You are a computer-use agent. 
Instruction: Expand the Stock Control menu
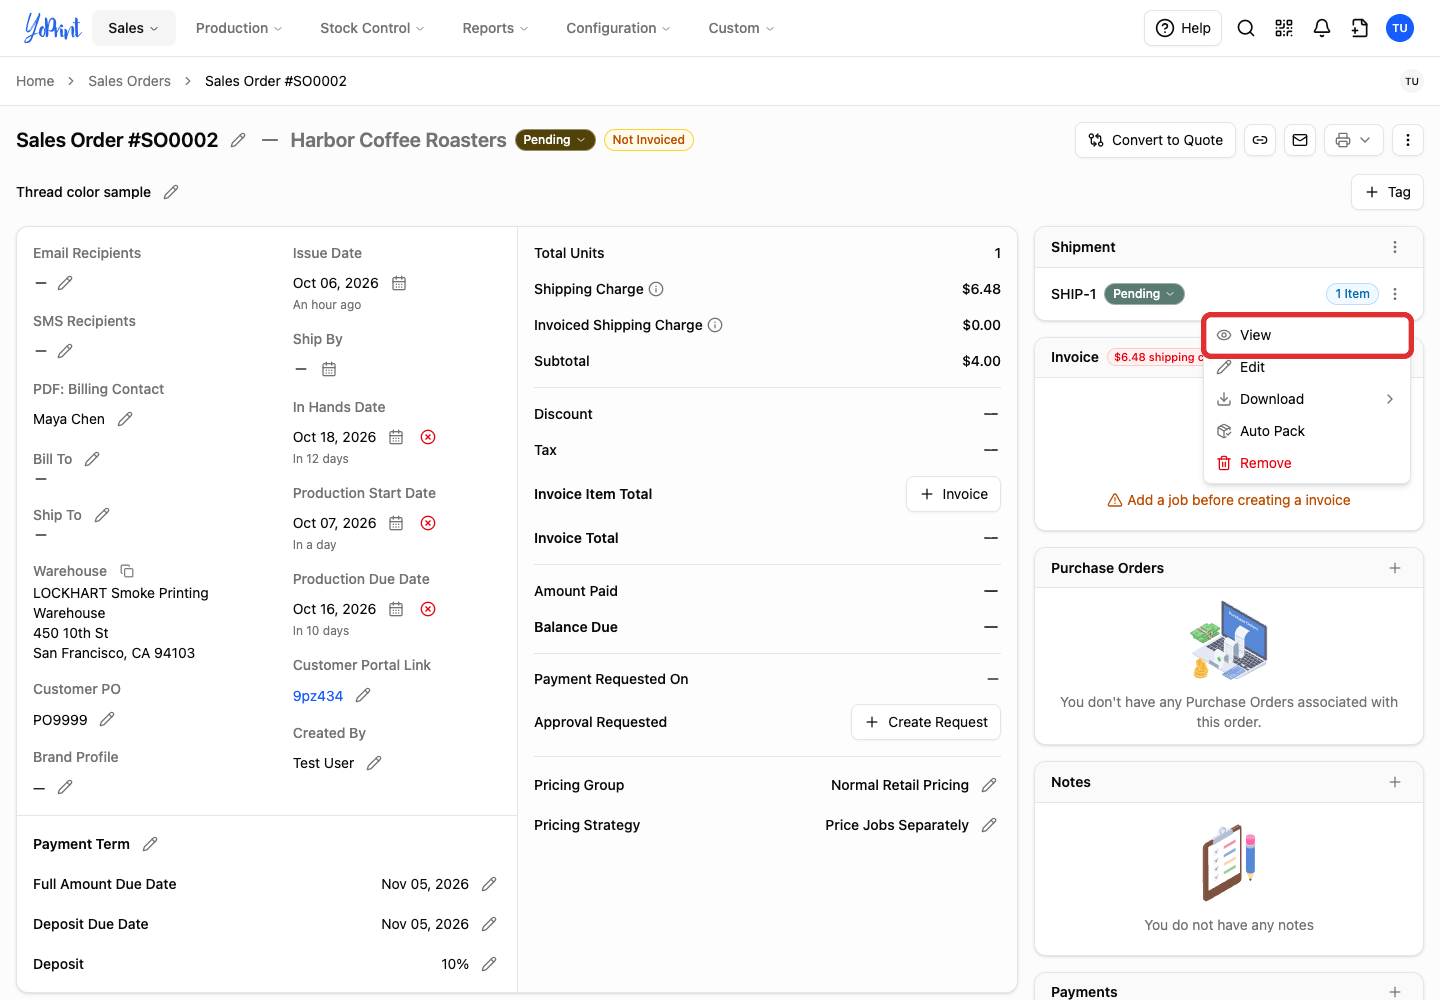372,28
